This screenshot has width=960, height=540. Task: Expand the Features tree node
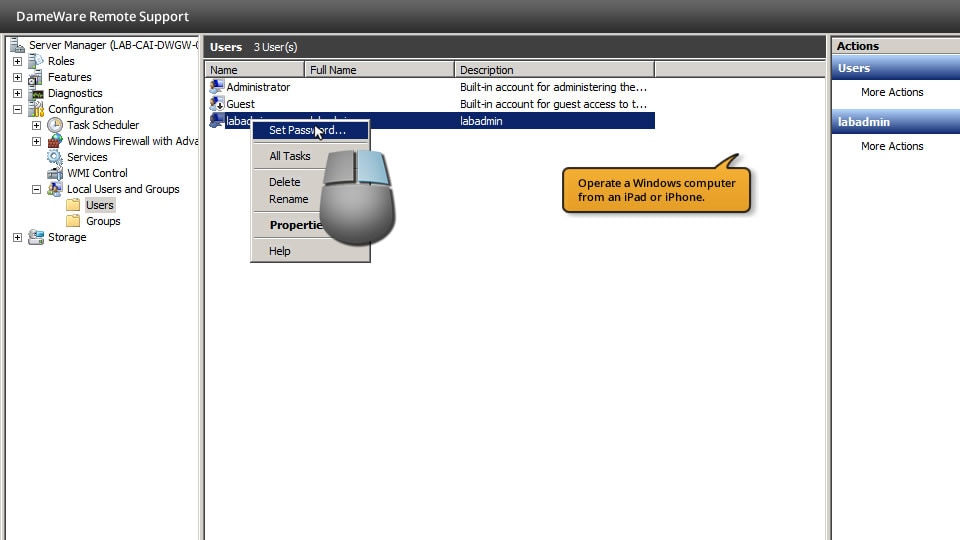click(17, 77)
